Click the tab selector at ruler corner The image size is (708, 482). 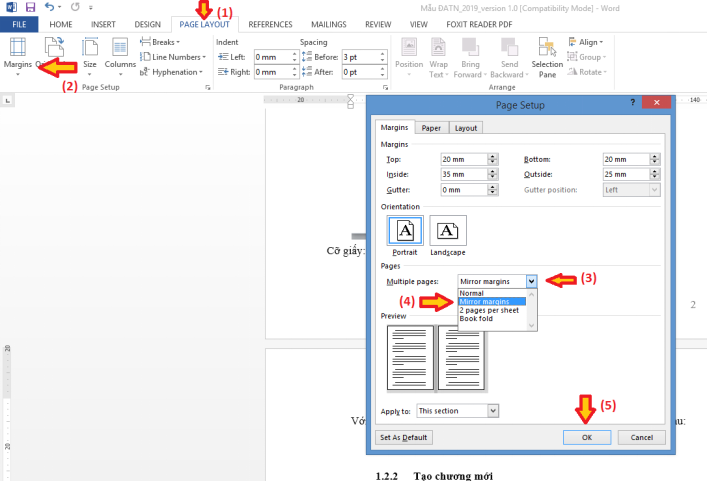pyautogui.click(x=8, y=100)
